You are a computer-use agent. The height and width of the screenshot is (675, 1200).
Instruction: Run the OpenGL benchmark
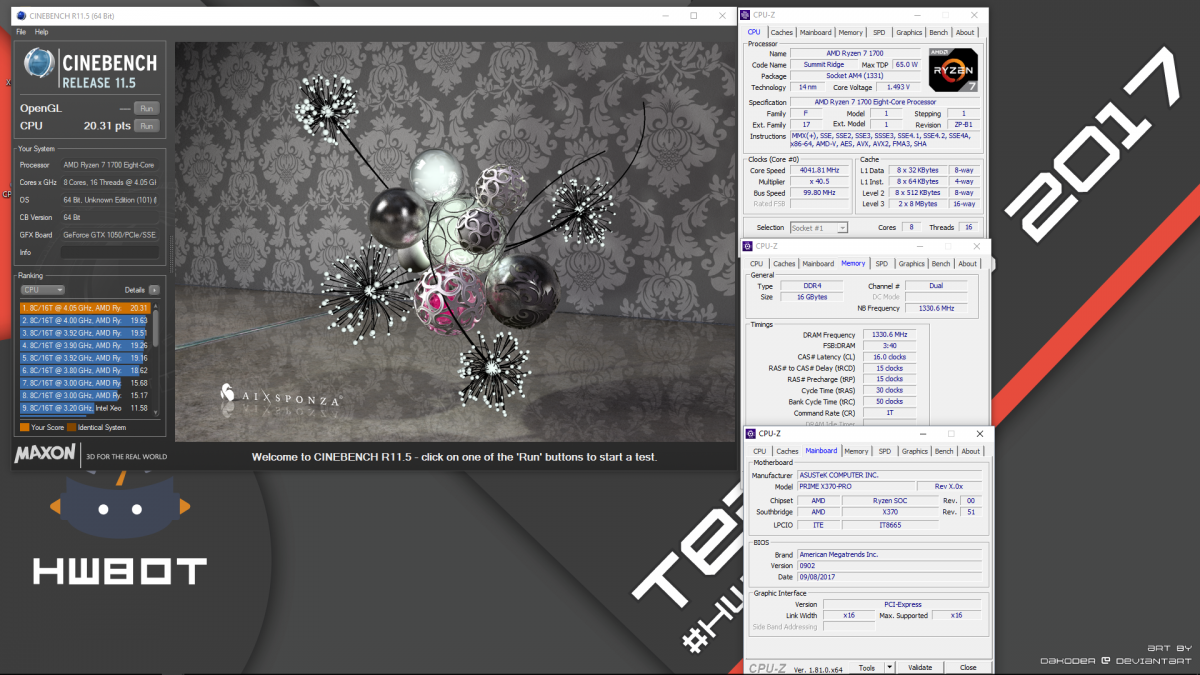click(146, 108)
